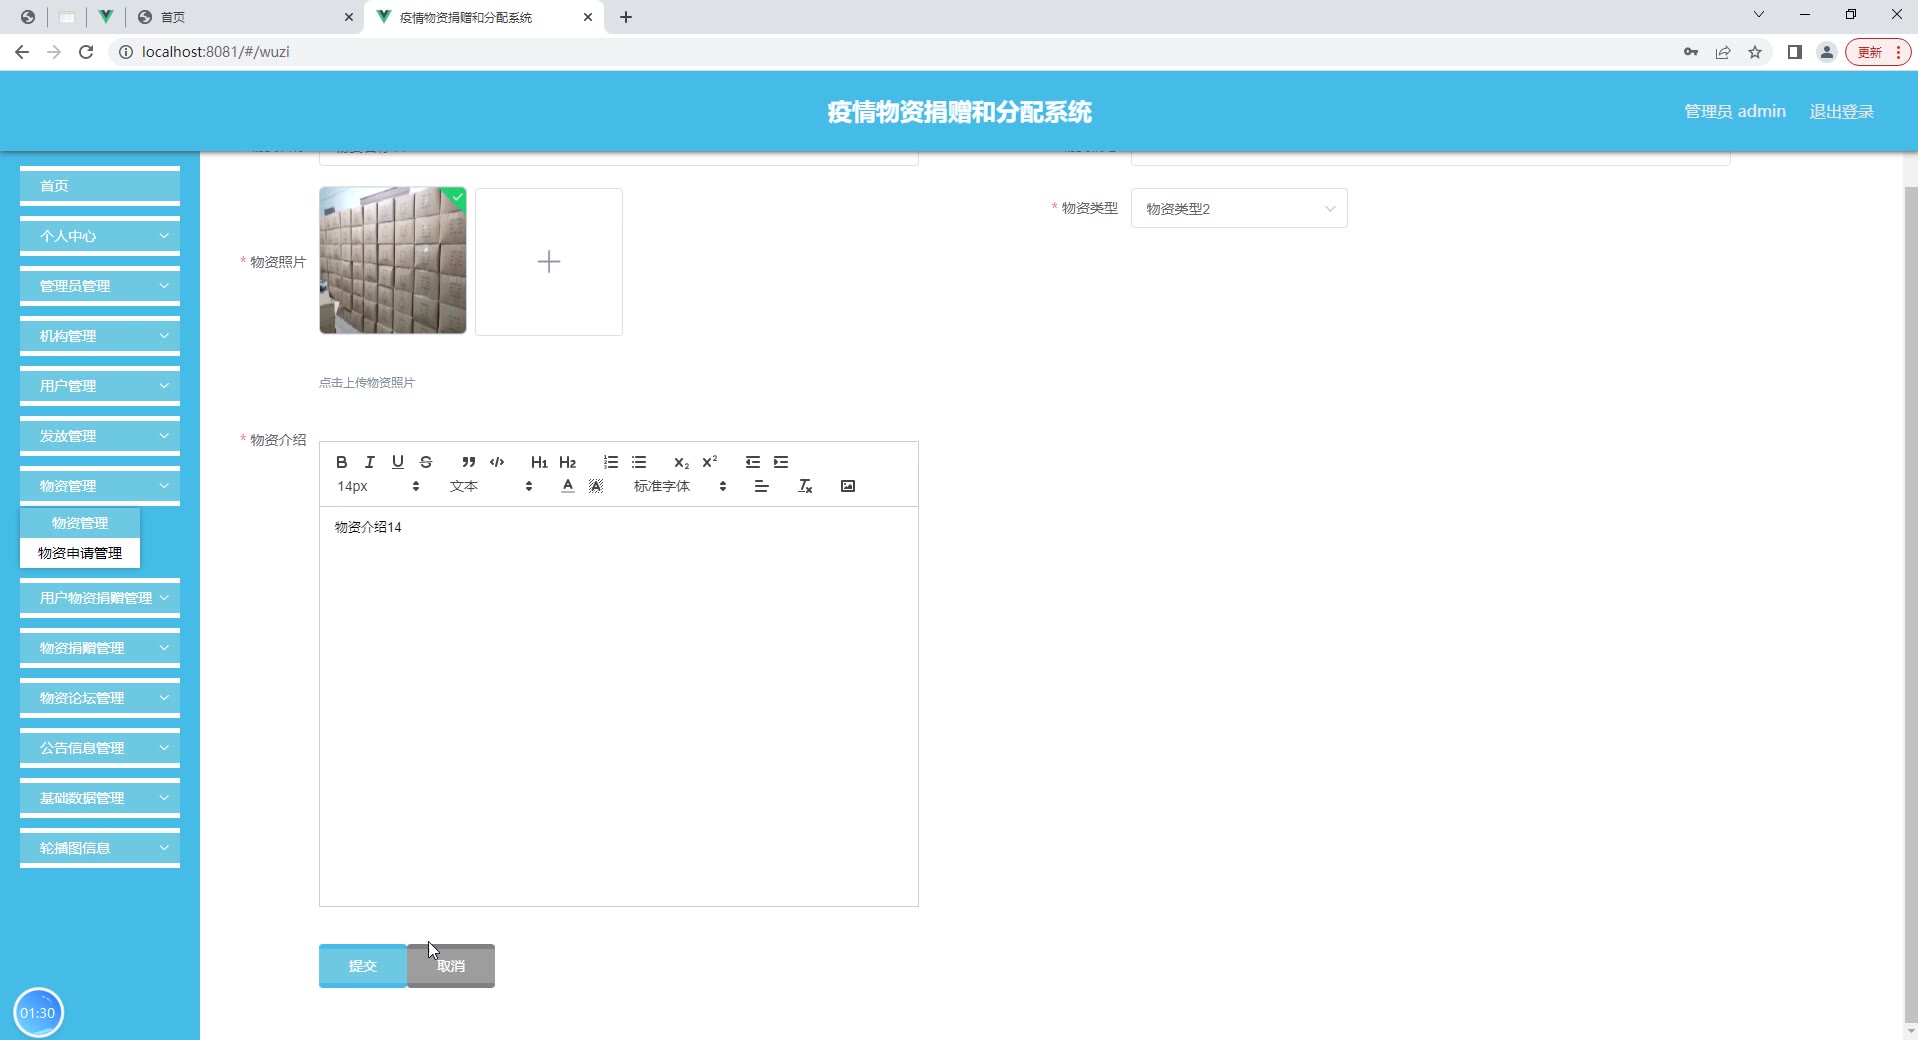Toggle strikethrough formatting in editor
The width and height of the screenshot is (1918, 1040).
pyautogui.click(x=426, y=462)
